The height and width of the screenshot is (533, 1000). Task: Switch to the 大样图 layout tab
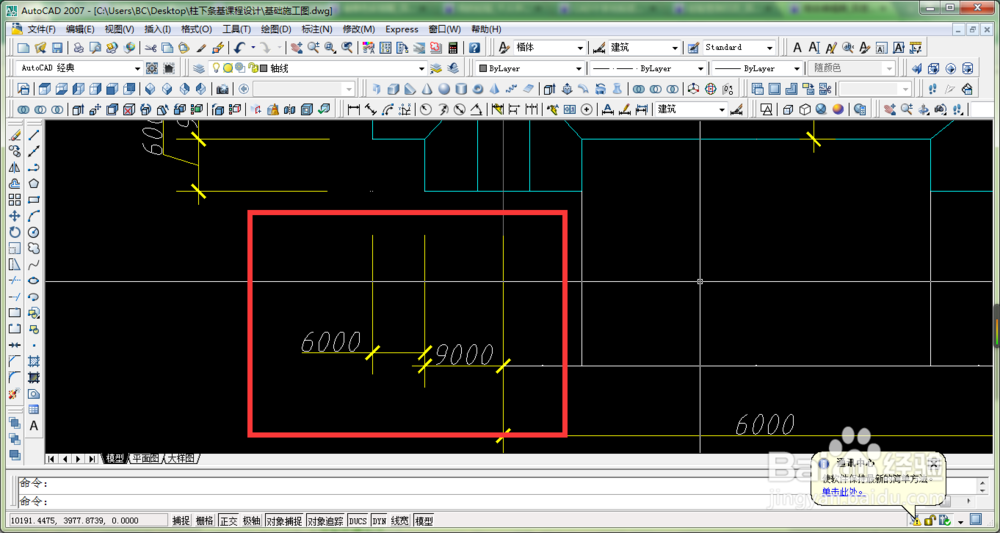[181, 458]
